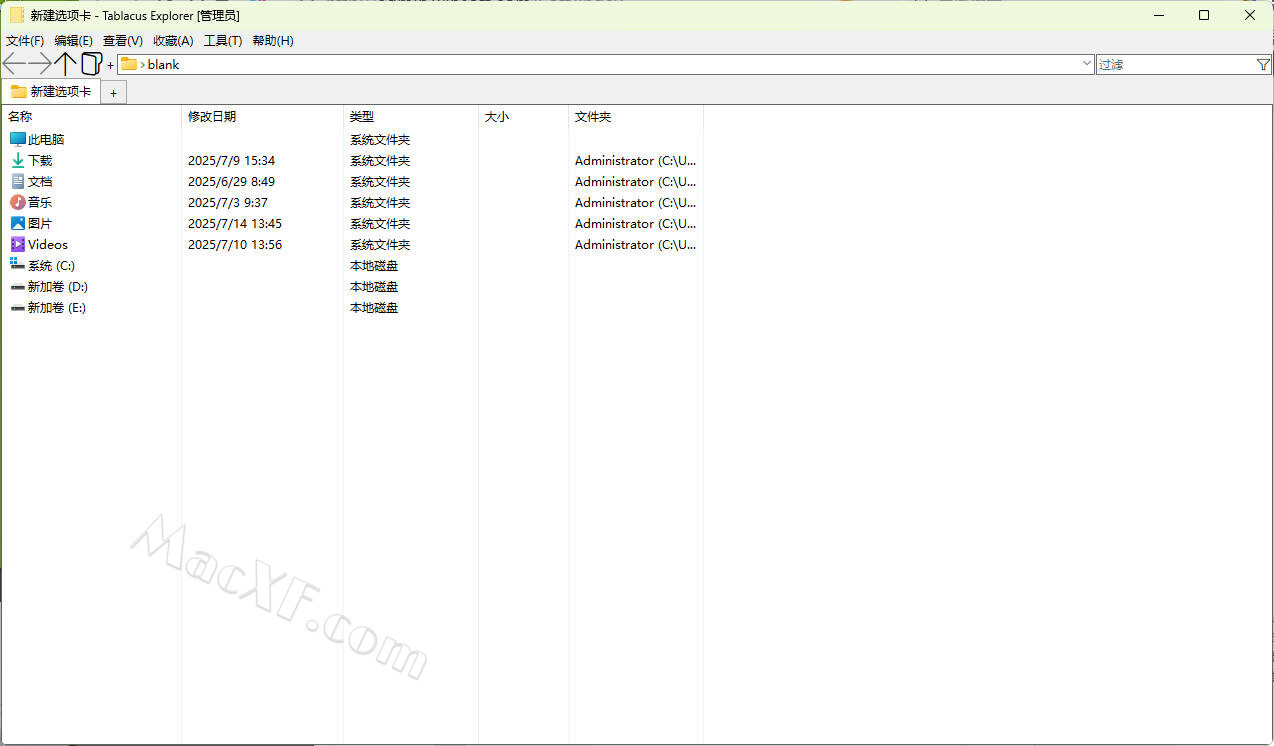
Task: Select the 新建选项卡 tab
Action: (51, 92)
